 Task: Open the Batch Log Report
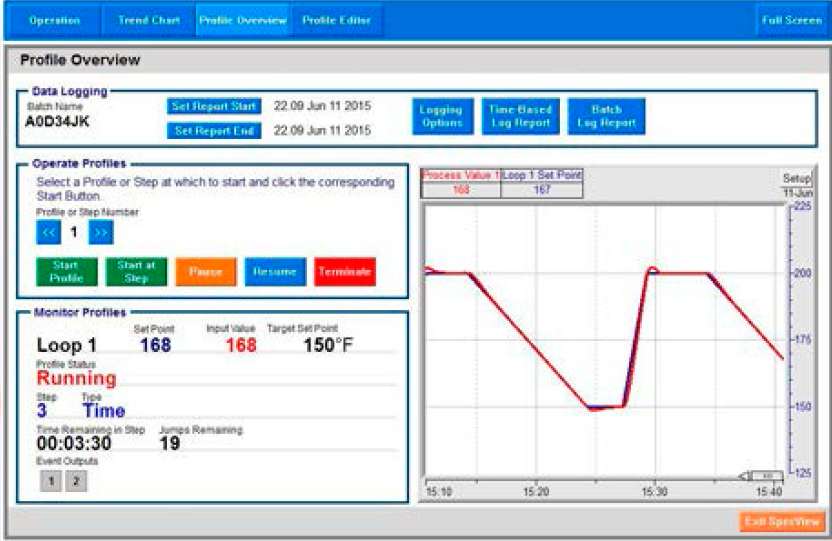[x=606, y=116]
